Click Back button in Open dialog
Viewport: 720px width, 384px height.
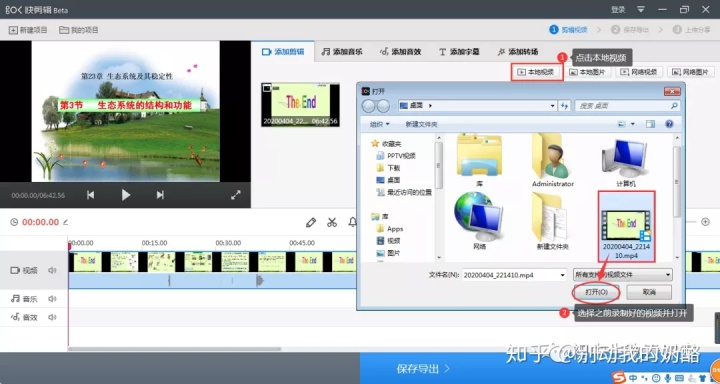pos(369,106)
